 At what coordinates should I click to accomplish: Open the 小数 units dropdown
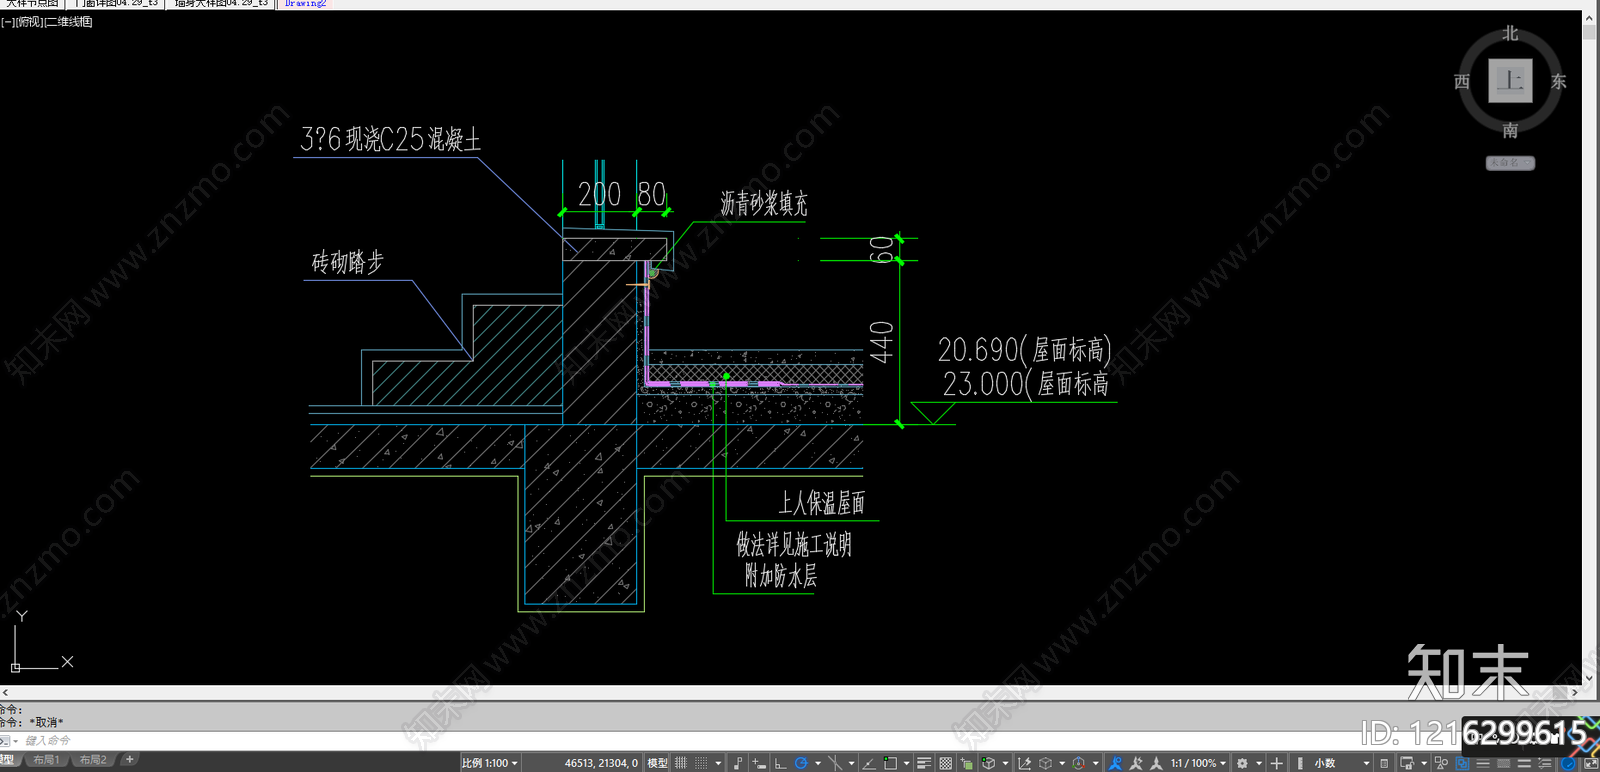point(1340,763)
